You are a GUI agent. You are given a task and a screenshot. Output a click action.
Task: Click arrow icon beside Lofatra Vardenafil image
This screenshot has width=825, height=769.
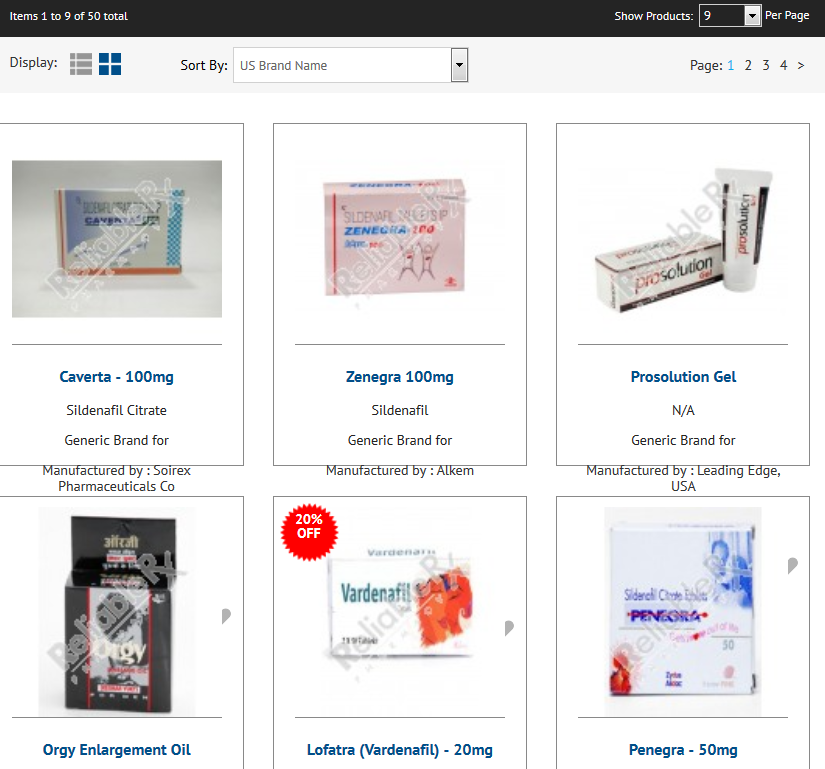(x=509, y=628)
